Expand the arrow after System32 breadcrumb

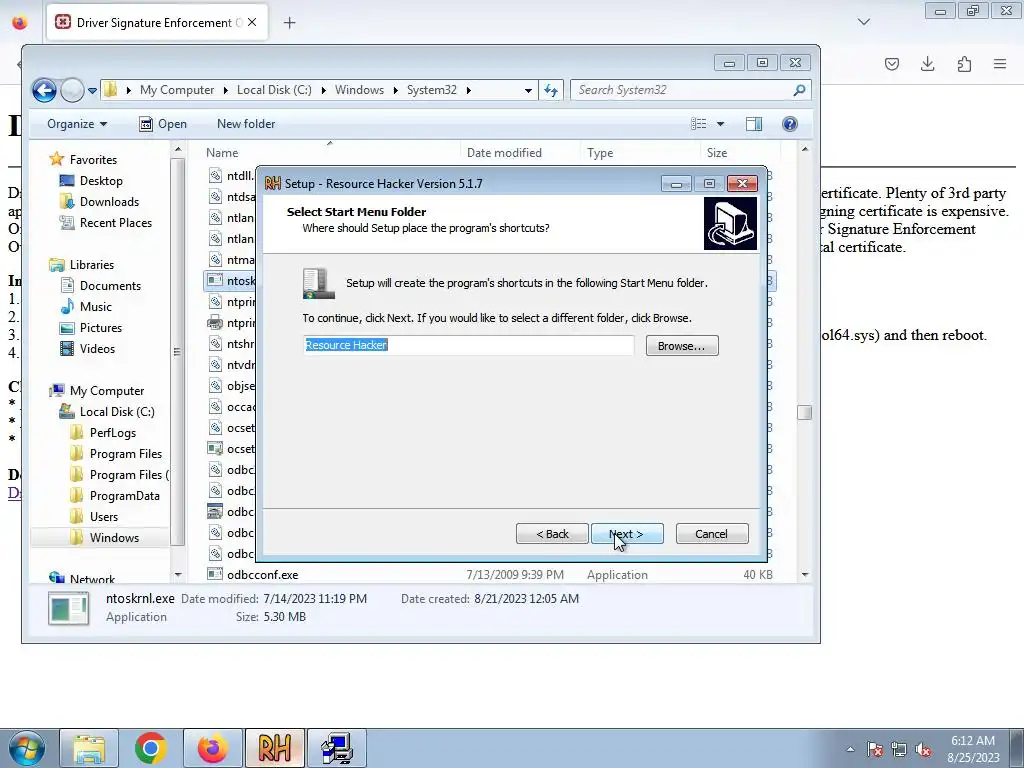[x=468, y=90]
